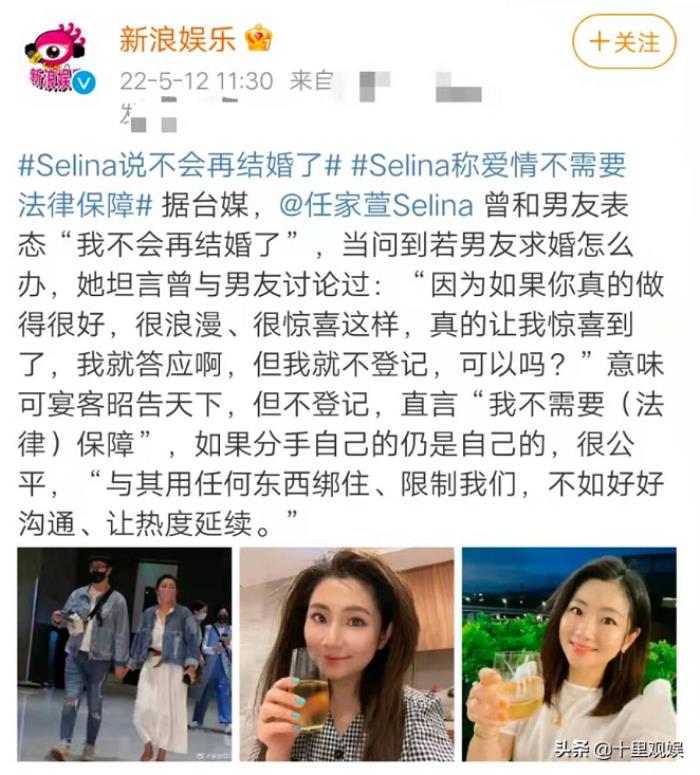The width and height of the screenshot is (700, 775).
Task: Click the post body quote “我不会再结婚了”
Action: click(x=178, y=245)
